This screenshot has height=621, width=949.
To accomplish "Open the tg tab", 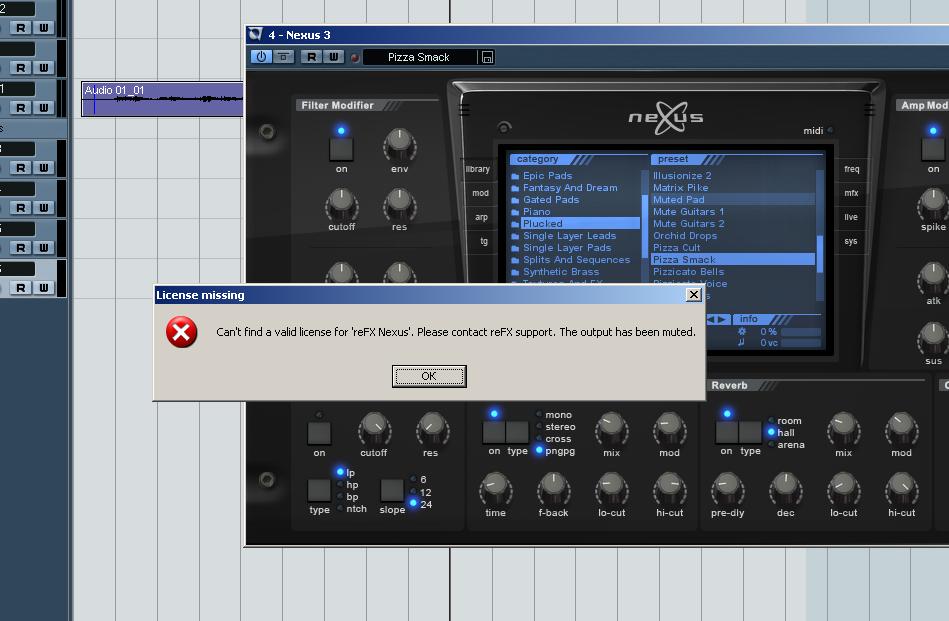I will [484, 241].
